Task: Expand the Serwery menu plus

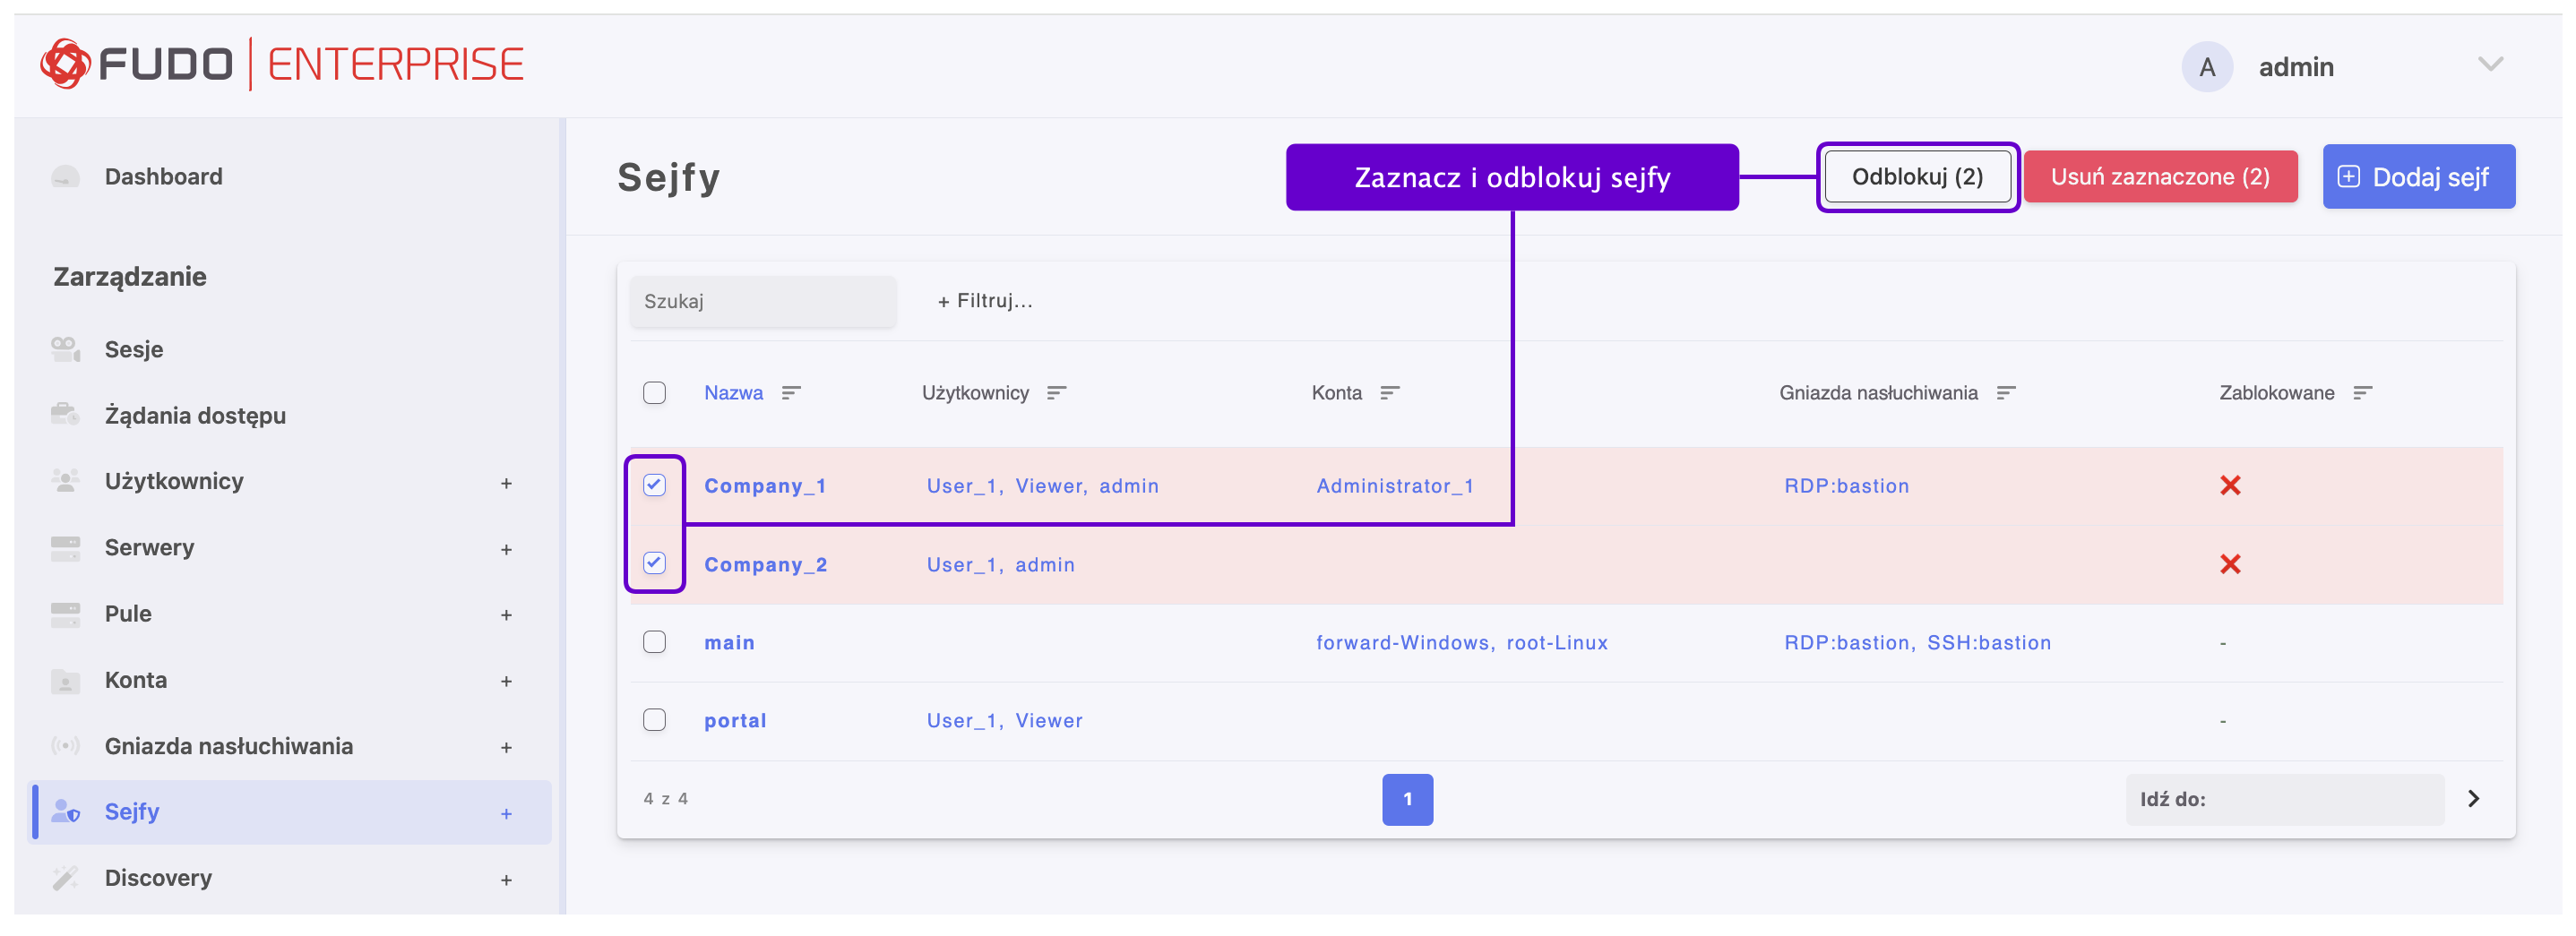Action: (x=506, y=549)
